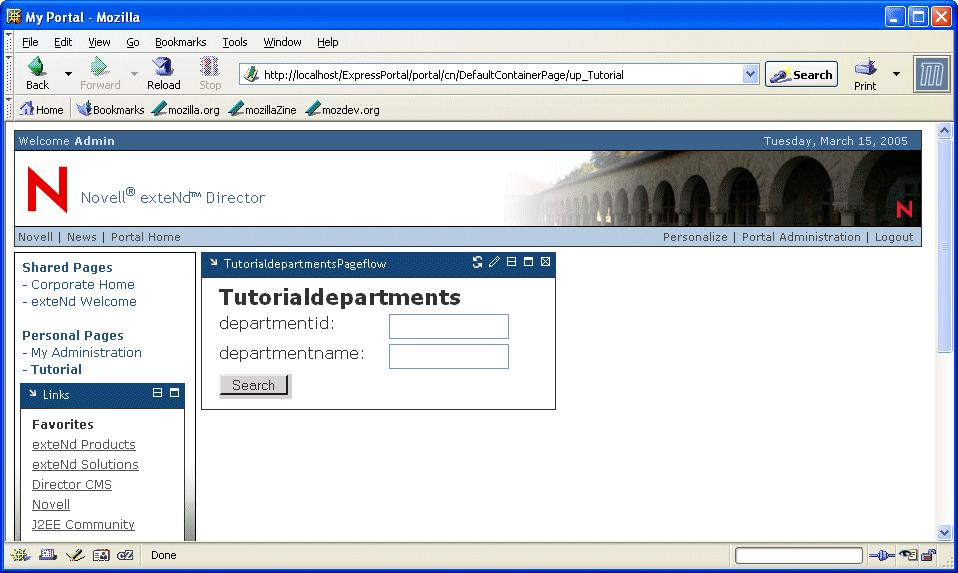This screenshot has height=573, width=958.
Task: Open the News portal link
Action: click(82, 237)
